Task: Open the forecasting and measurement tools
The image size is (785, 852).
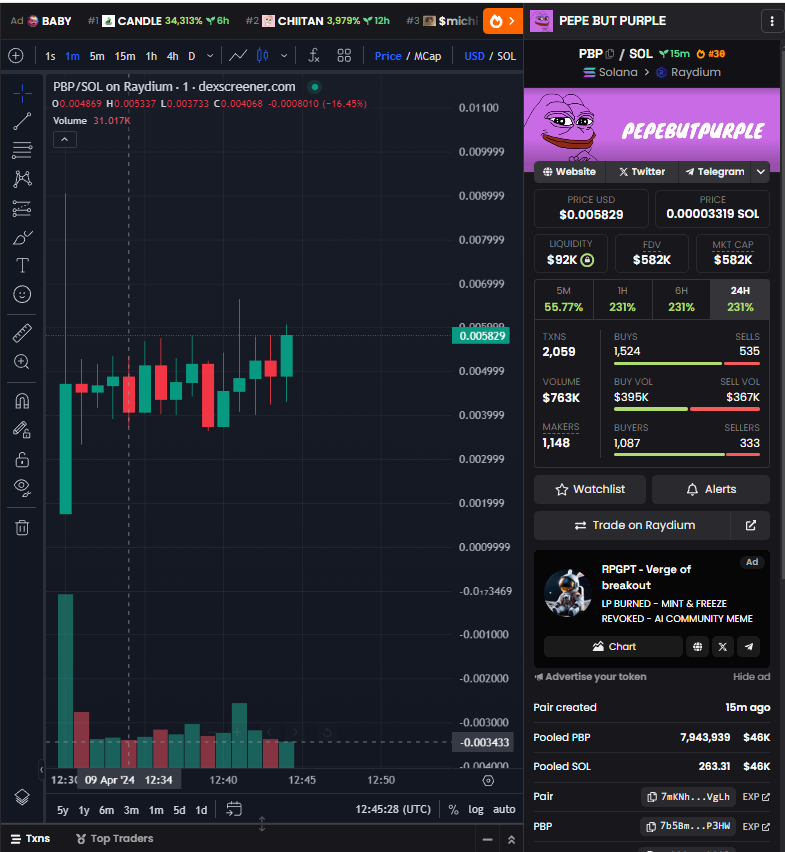Action: tap(22, 208)
